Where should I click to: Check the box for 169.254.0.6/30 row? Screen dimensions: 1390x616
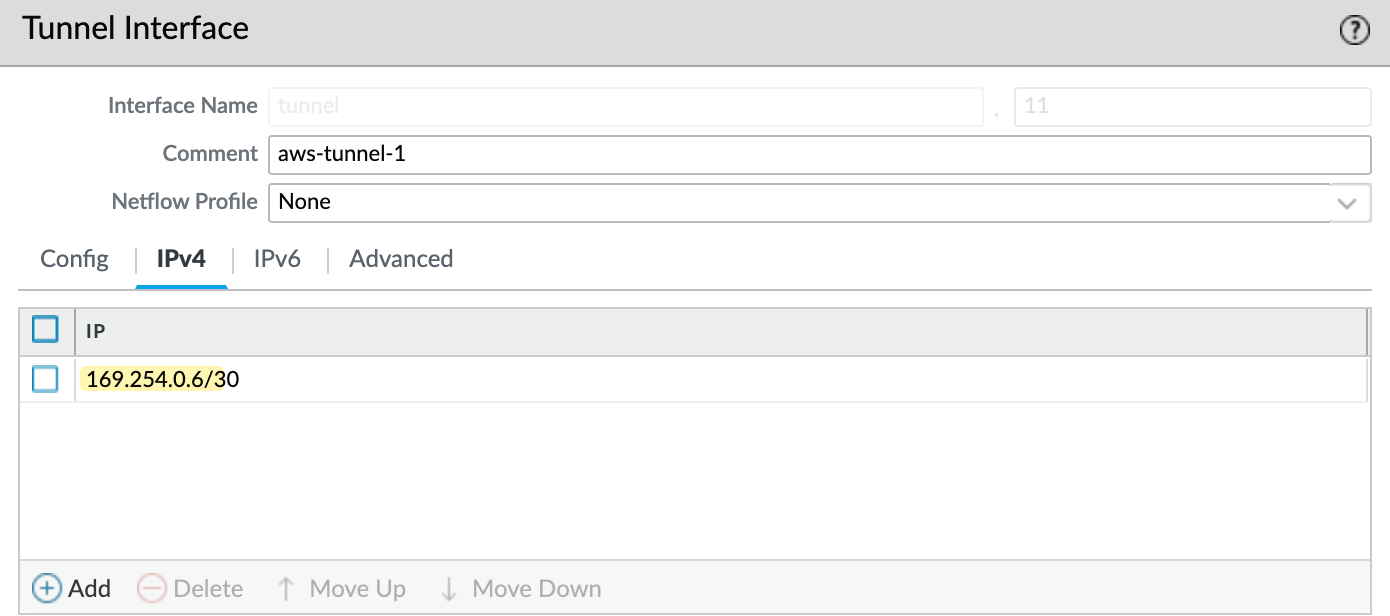point(46,379)
